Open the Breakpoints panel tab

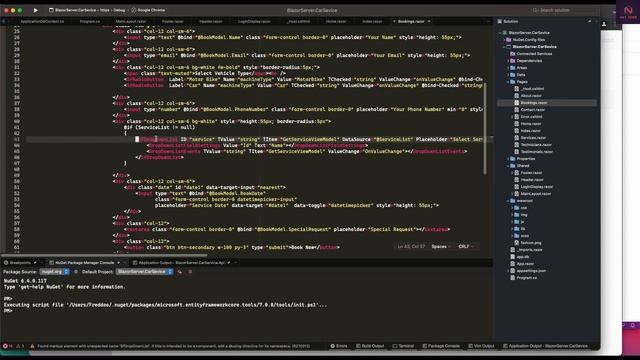(x=20, y=263)
